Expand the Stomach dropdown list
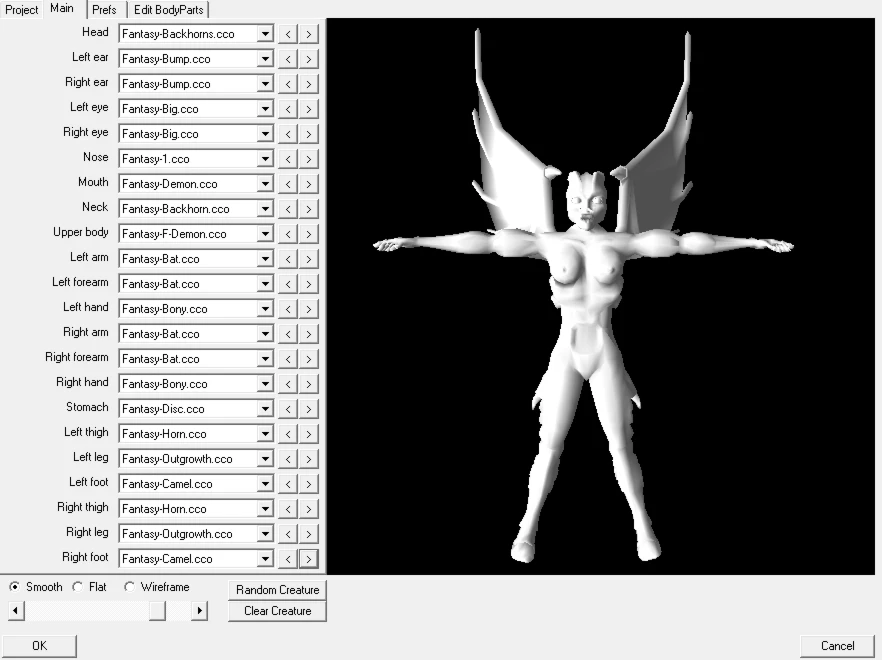The height and width of the screenshot is (660, 882). coord(265,409)
